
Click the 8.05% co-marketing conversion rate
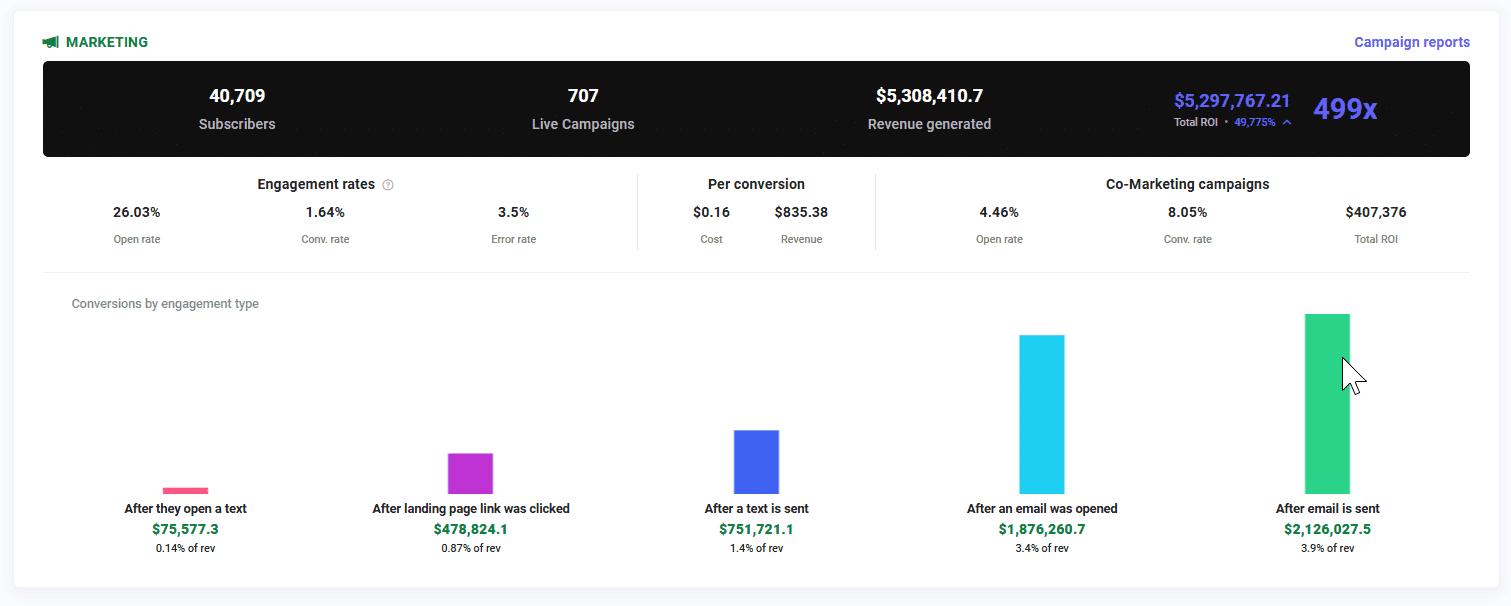click(x=1187, y=212)
